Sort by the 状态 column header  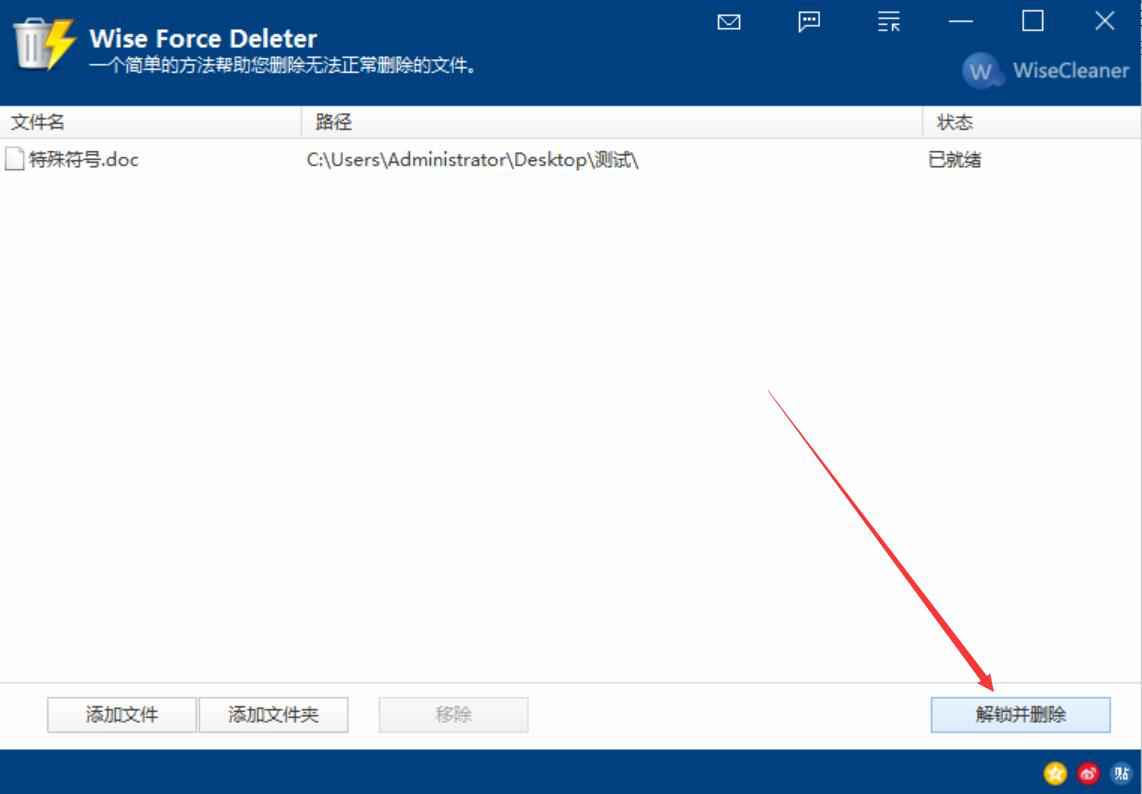pos(1031,122)
